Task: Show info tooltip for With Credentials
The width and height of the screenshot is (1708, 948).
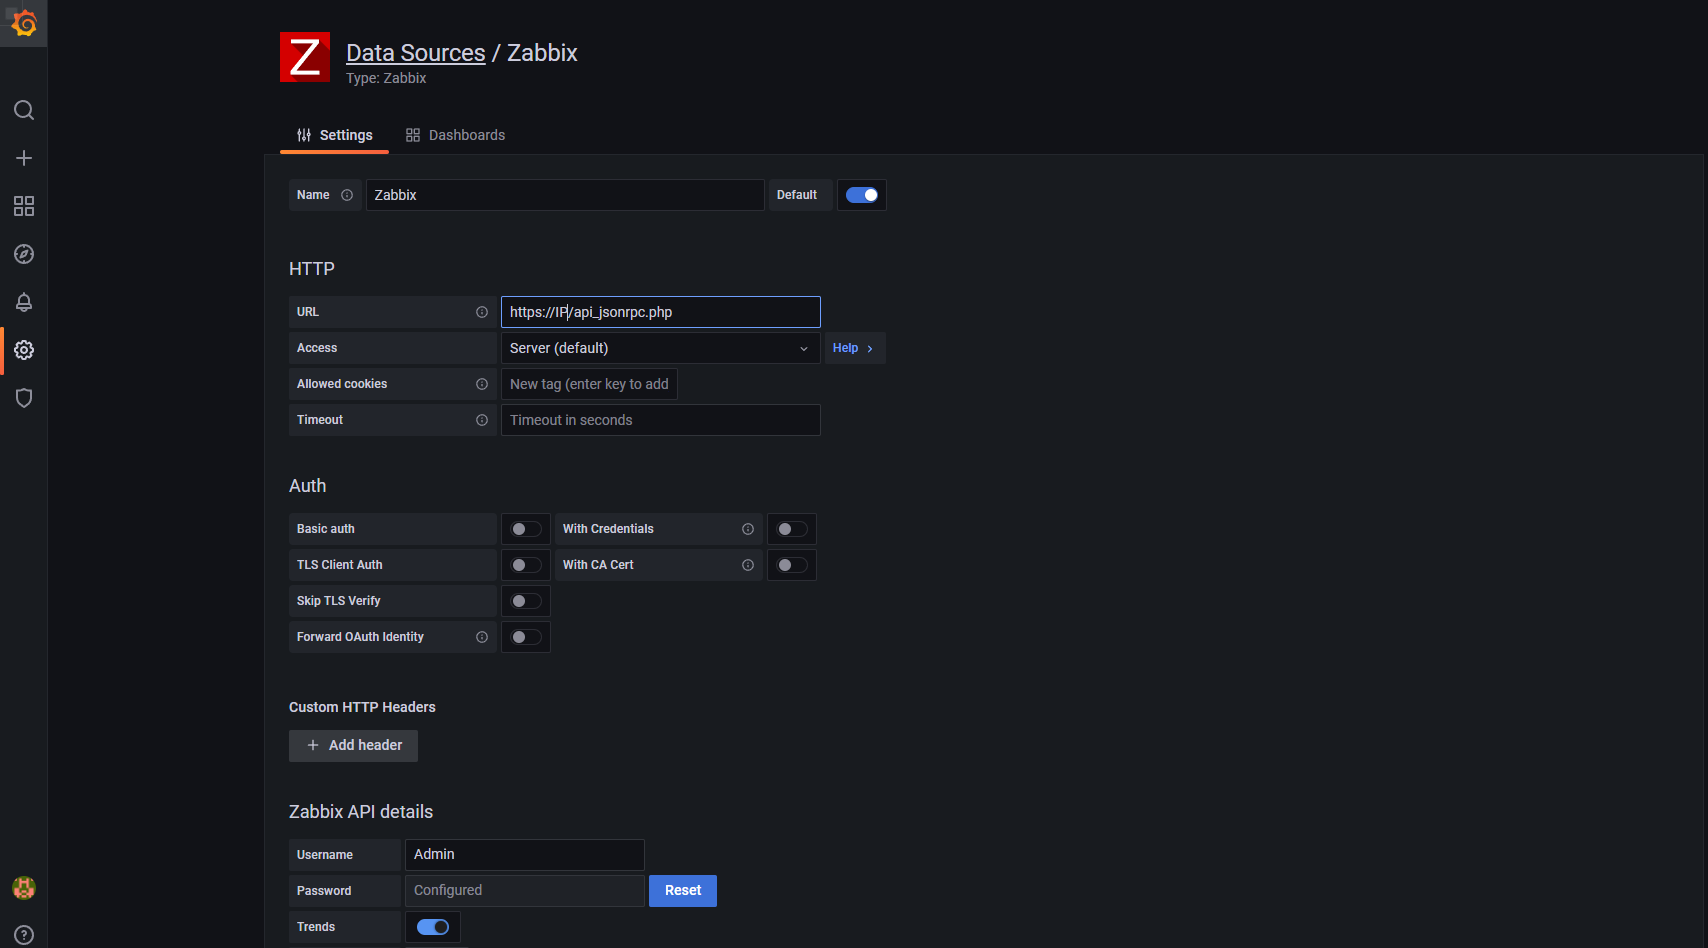Action: click(x=748, y=529)
